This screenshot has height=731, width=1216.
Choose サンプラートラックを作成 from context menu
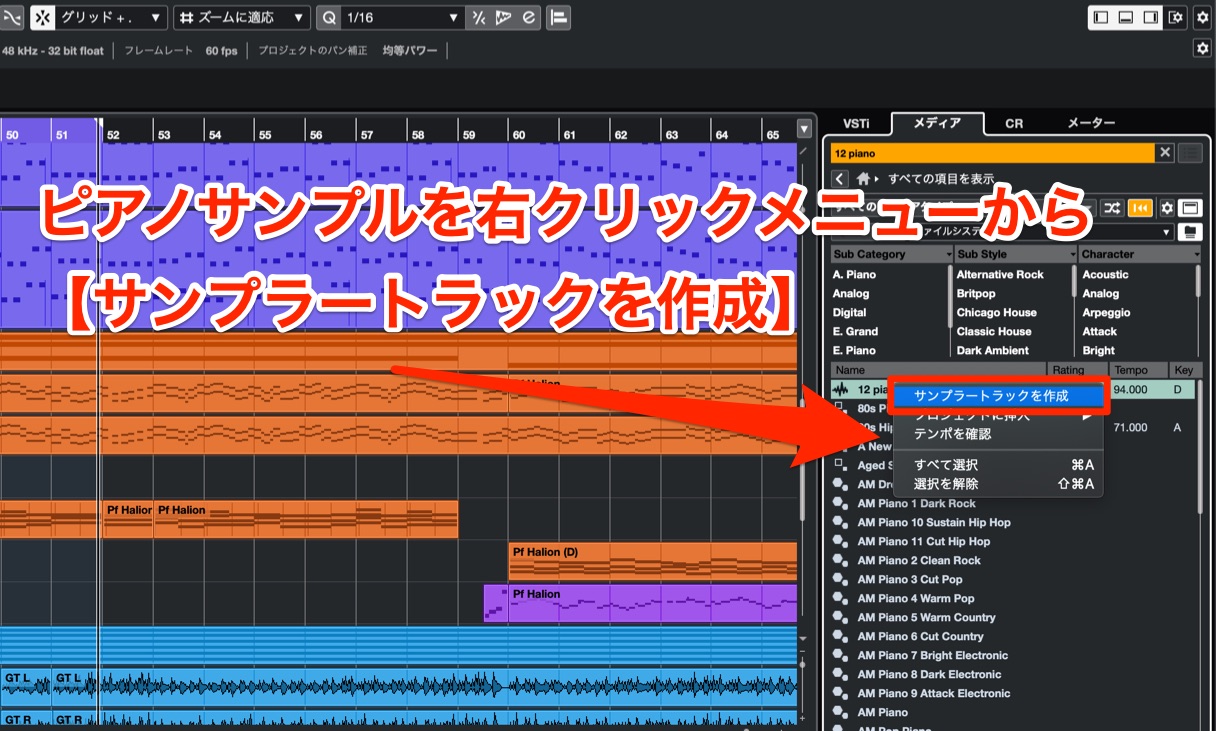click(998, 396)
